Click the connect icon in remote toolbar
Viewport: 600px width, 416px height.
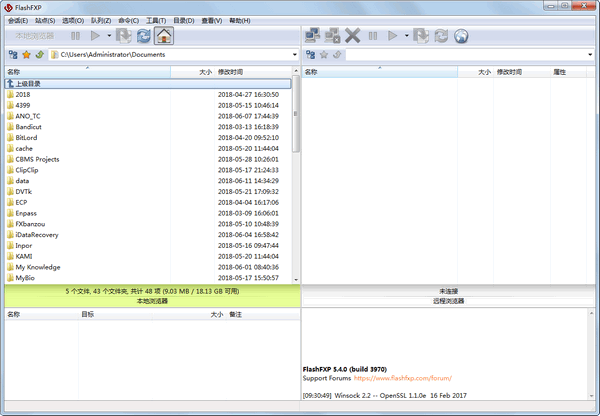click(x=311, y=35)
